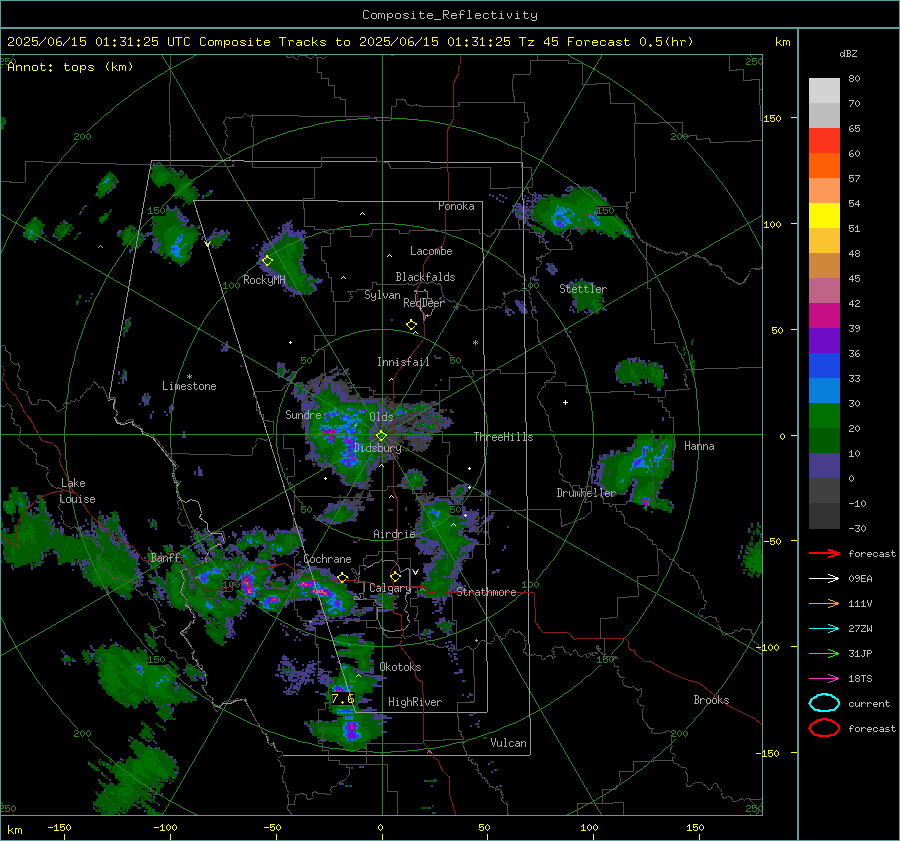Select the purple 36–39 dBZ color band
Screen dimensions: 900x841
tap(824, 341)
